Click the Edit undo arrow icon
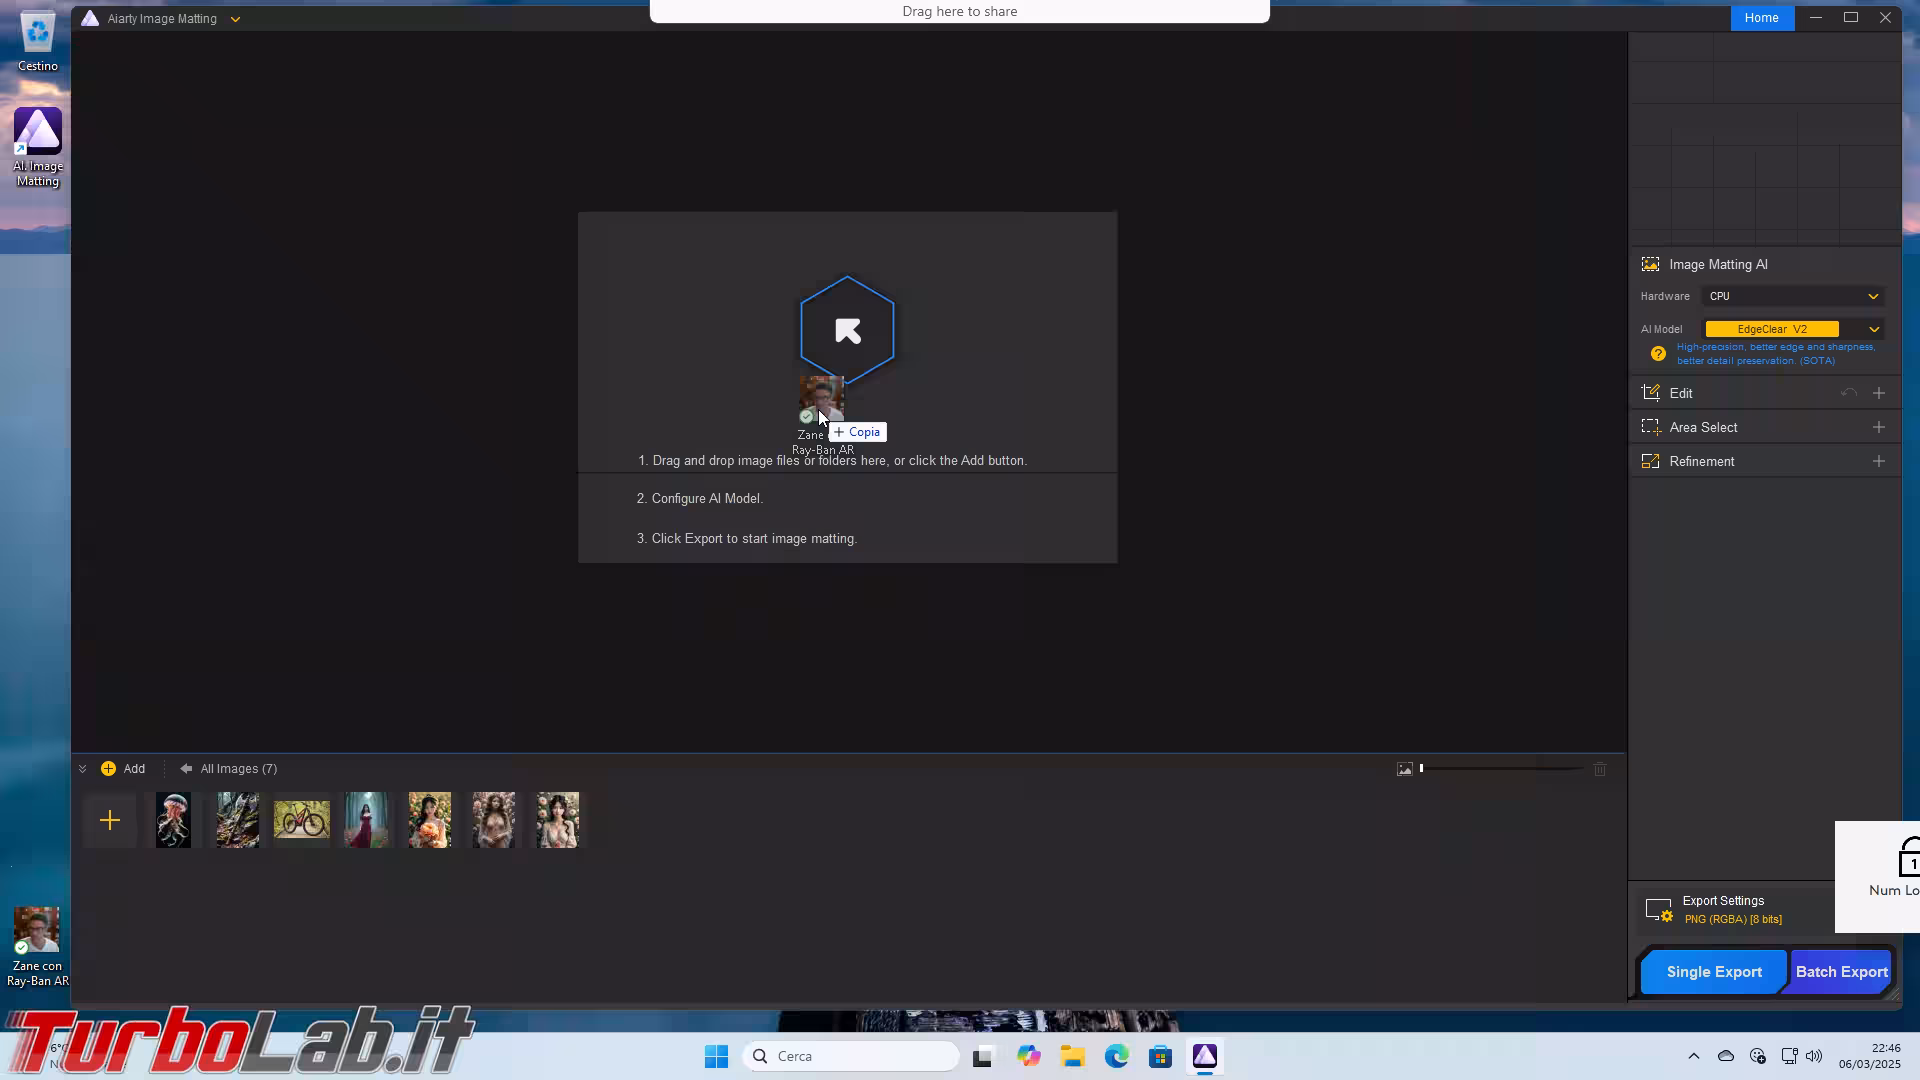The width and height of the screenshot is (1920, 1080). pyautogui.click(x=1849, y=394)
